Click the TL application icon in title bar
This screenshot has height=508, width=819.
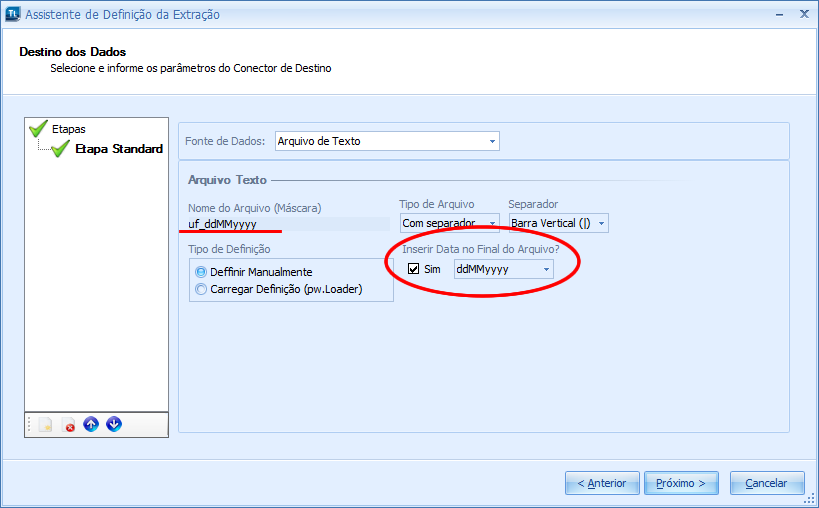click(13, 14)
